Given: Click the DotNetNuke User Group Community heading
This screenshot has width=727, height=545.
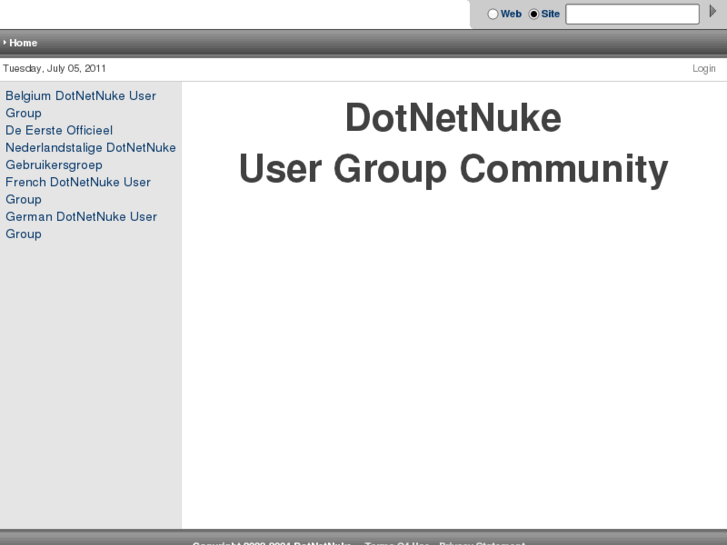Looking at the screenshot, I should tap(453, 143).
